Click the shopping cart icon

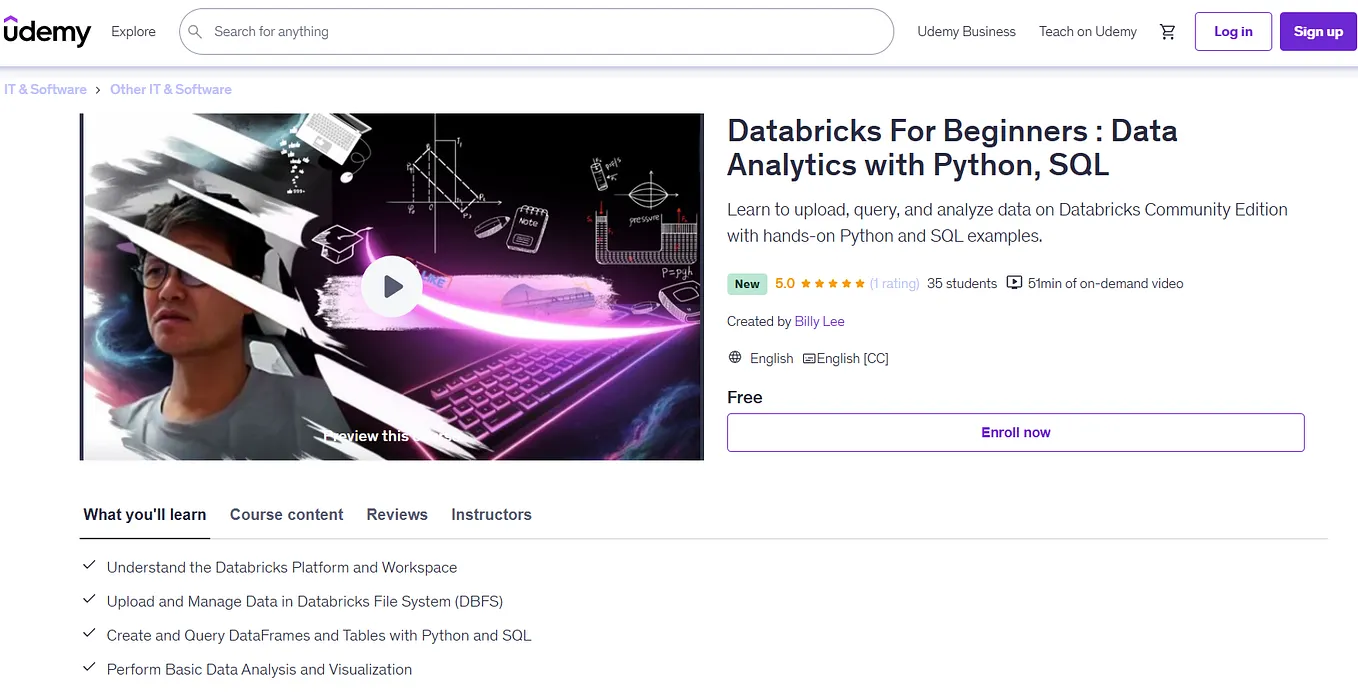coord(1167,31)
